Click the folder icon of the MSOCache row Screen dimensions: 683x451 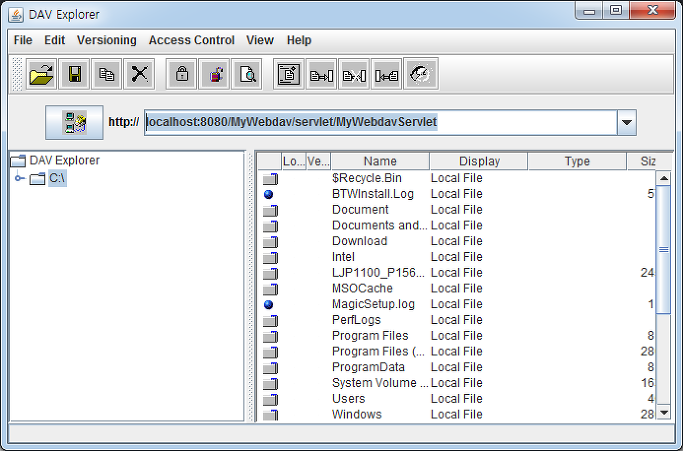click(270, 289)
